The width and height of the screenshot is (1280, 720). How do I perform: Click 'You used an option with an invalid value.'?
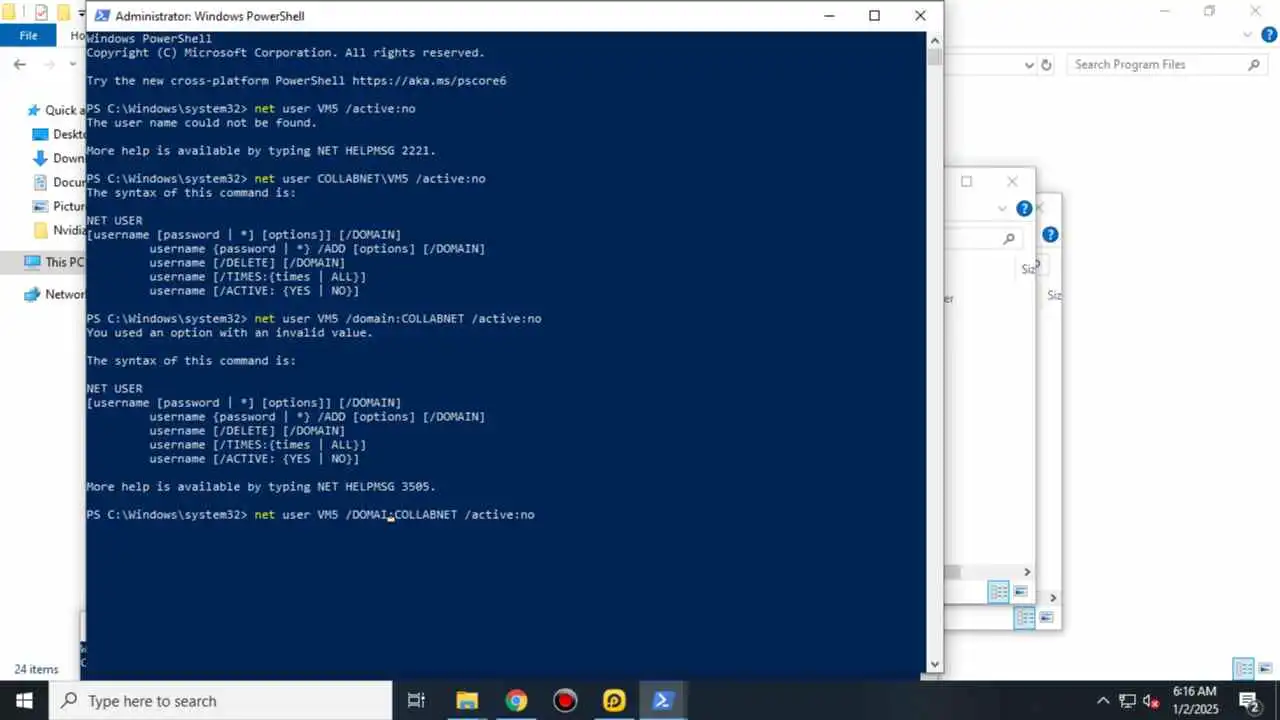229,333
